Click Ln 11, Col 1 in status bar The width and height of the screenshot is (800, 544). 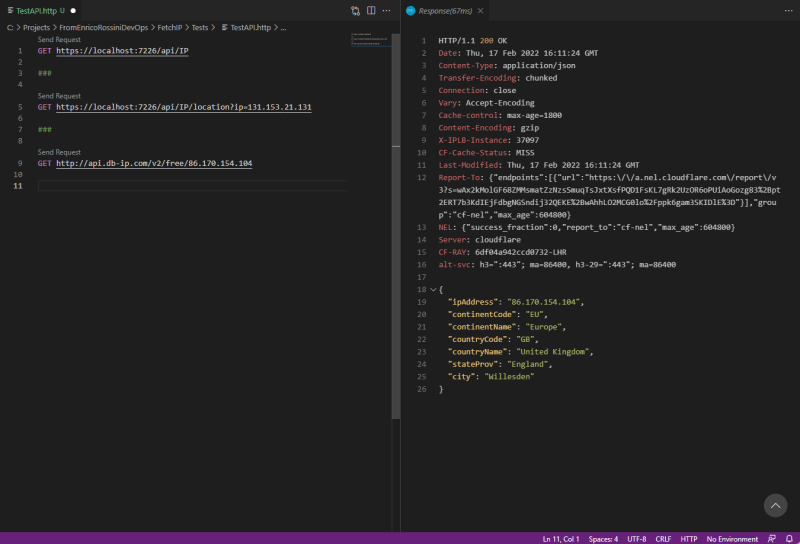[x=561, y=539]
